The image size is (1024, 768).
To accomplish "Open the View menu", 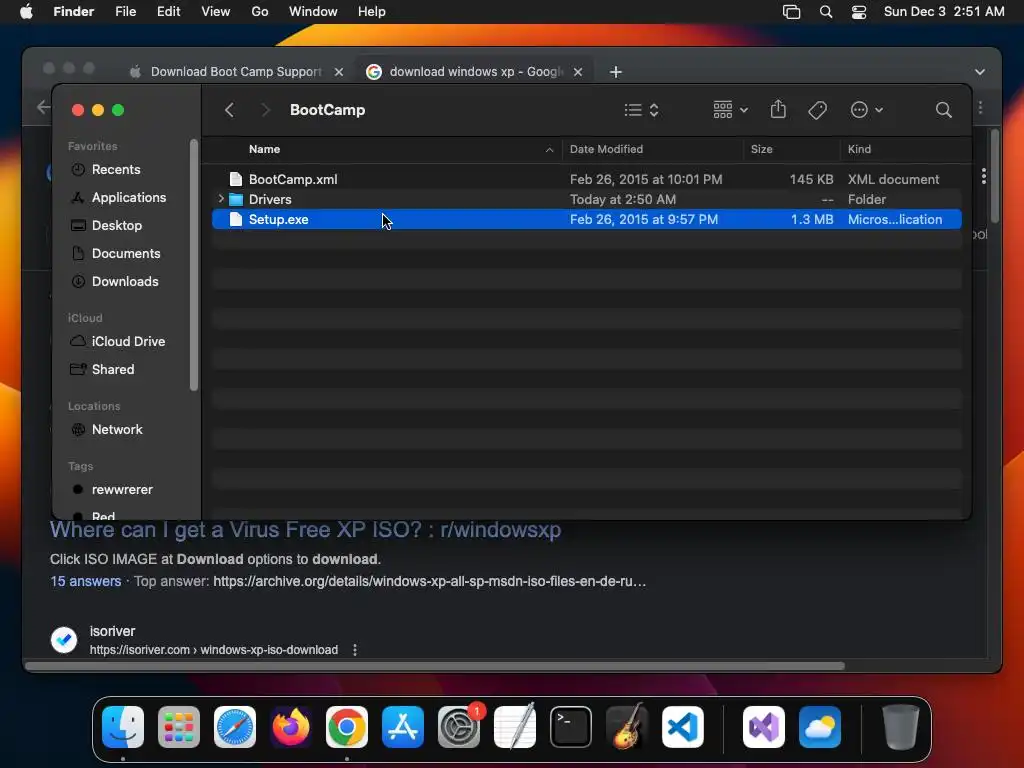I will coord(216,12).
